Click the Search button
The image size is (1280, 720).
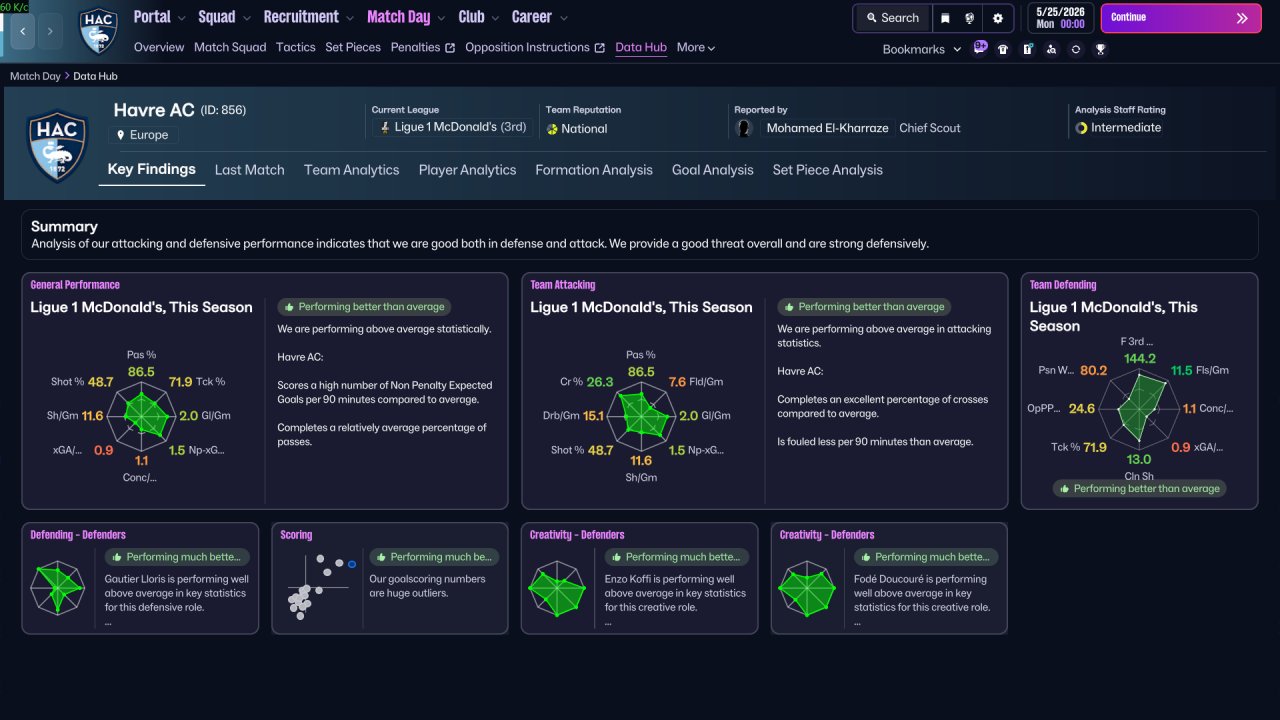(x=892, y=18)
